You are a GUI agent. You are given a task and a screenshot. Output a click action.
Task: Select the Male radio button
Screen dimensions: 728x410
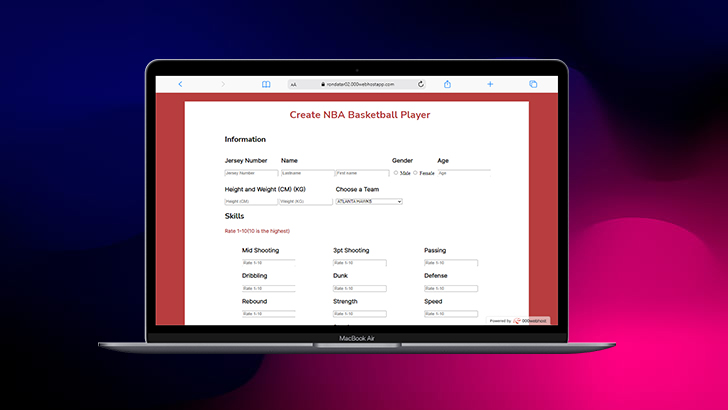click(396, 173)
